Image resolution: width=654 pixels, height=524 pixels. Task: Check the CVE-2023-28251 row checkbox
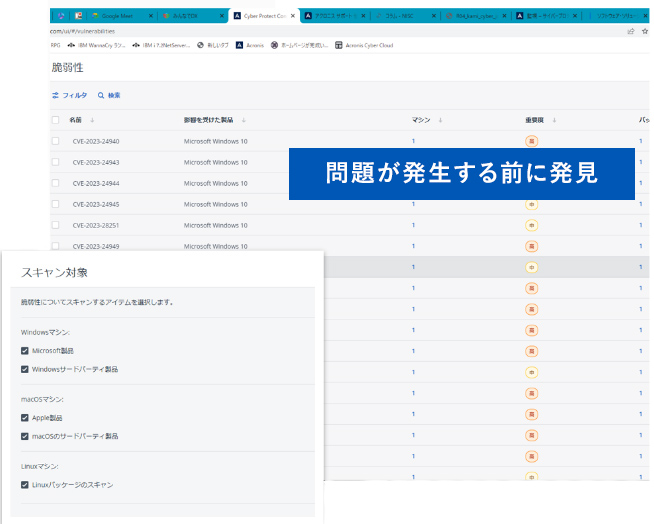[55, 225]
